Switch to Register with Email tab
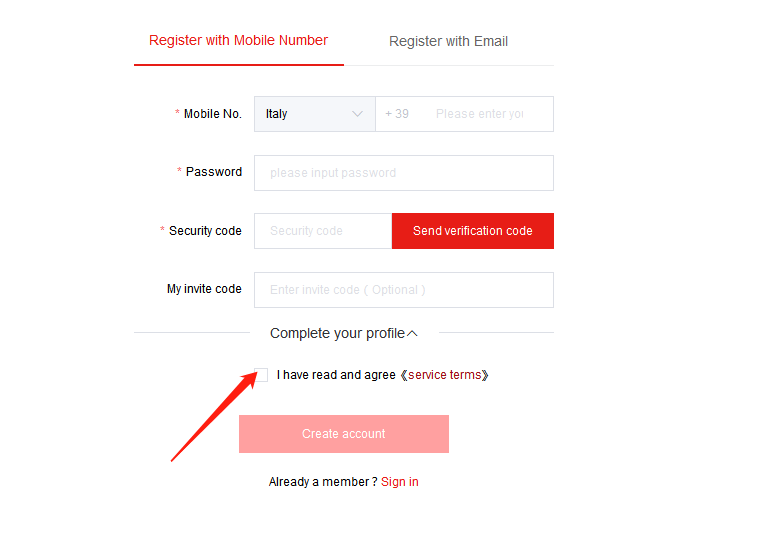The height and width of the screenshot is (550, 759). 448,41
